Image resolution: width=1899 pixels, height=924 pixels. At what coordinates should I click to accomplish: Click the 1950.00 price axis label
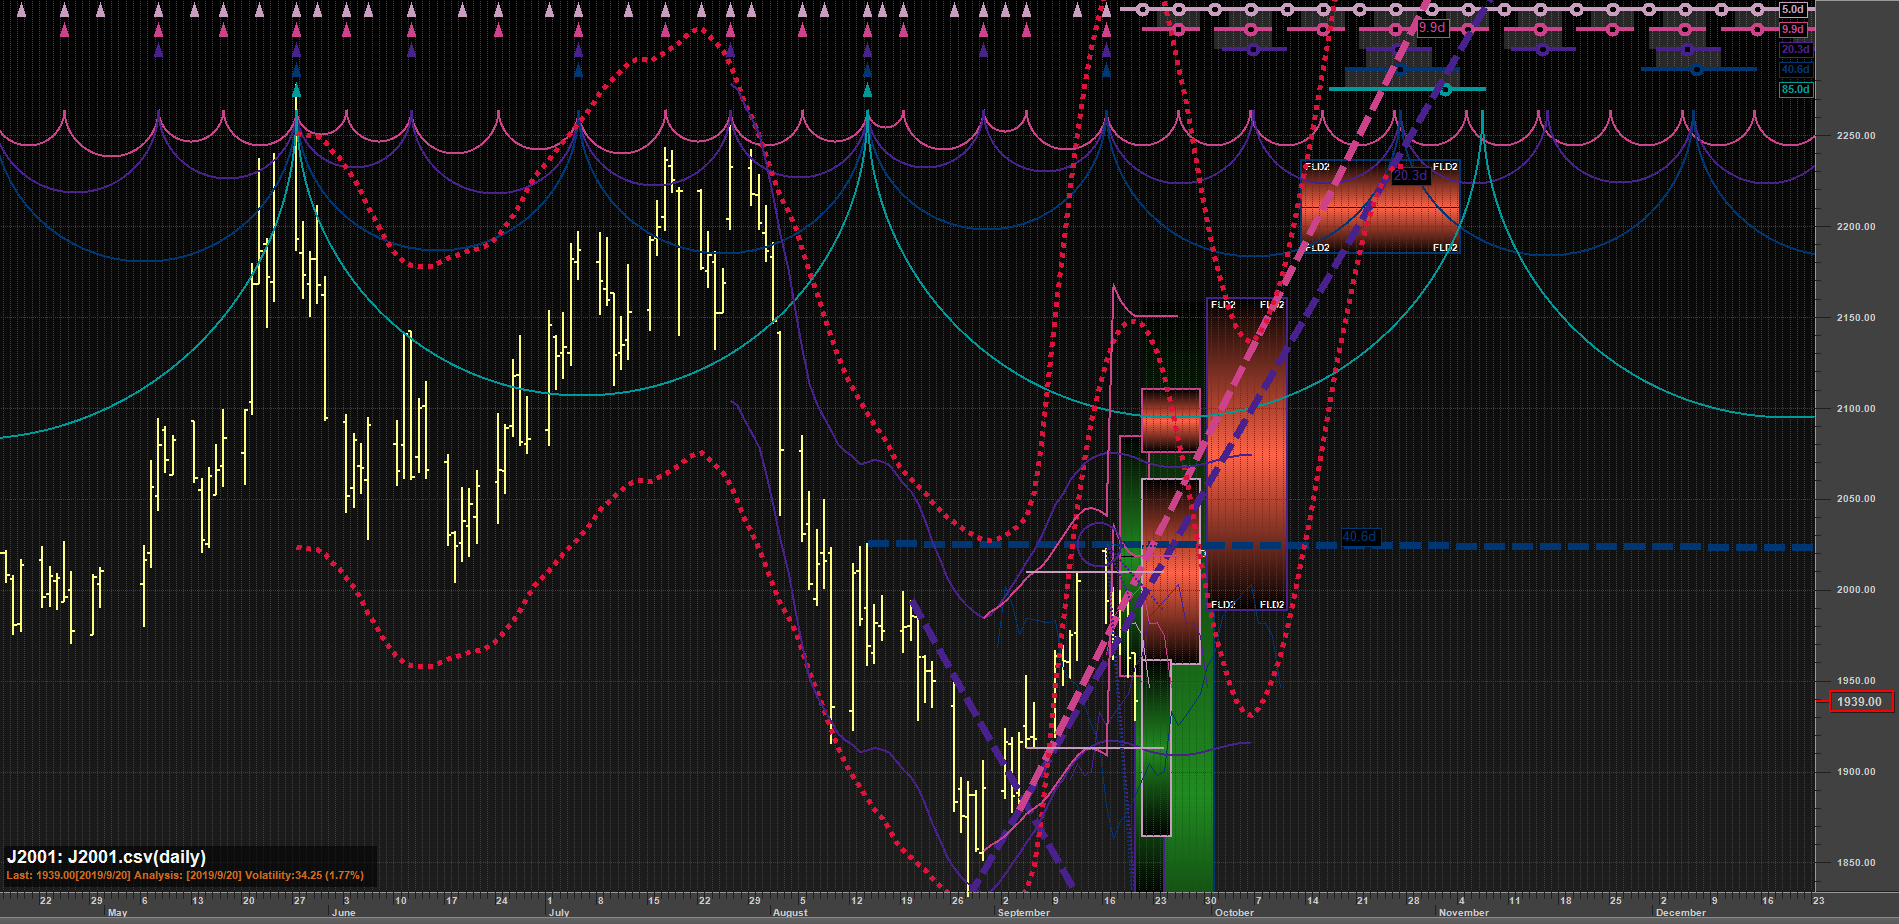tap(1855, 681)
